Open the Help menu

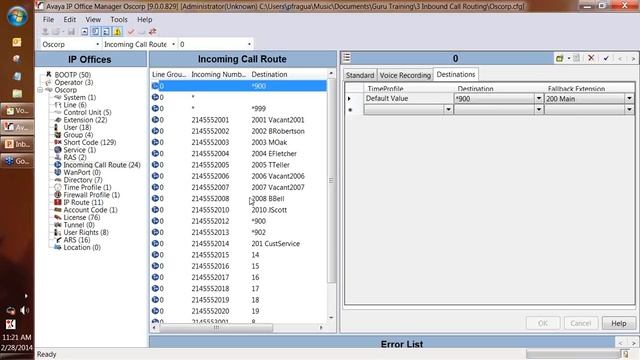(144, 19)
